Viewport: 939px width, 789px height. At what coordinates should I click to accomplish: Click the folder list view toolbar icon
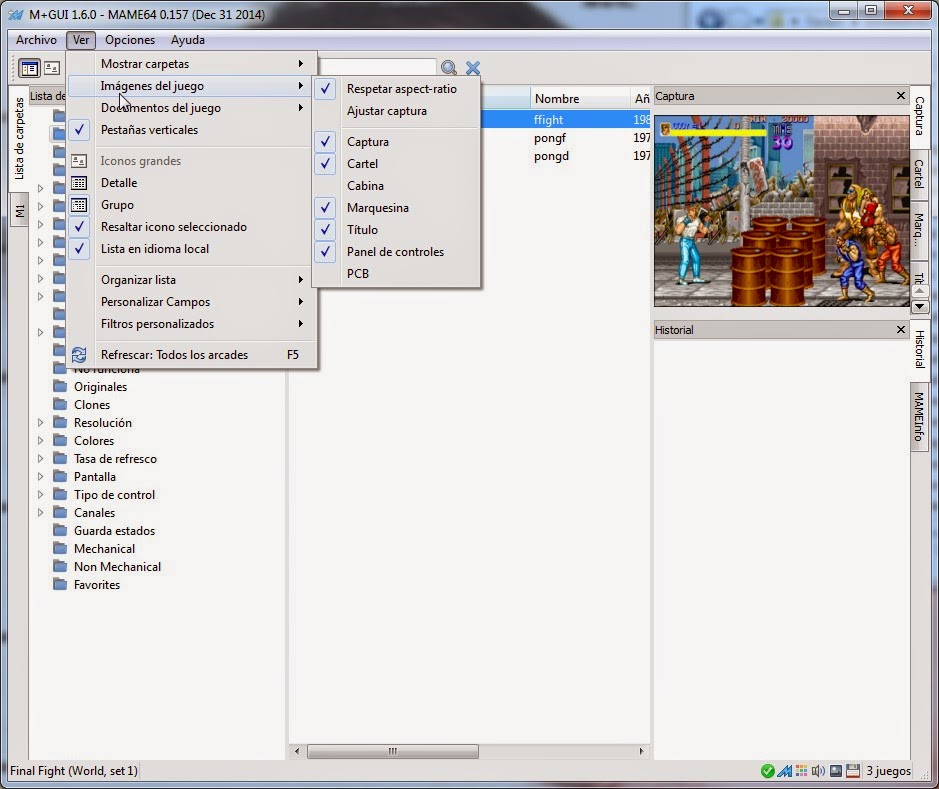[x=29, y=68]
